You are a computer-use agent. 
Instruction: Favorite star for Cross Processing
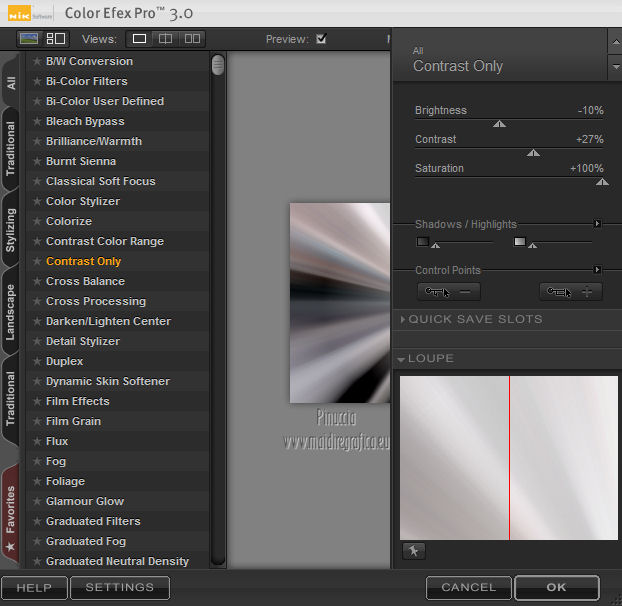tap(37, 301)
